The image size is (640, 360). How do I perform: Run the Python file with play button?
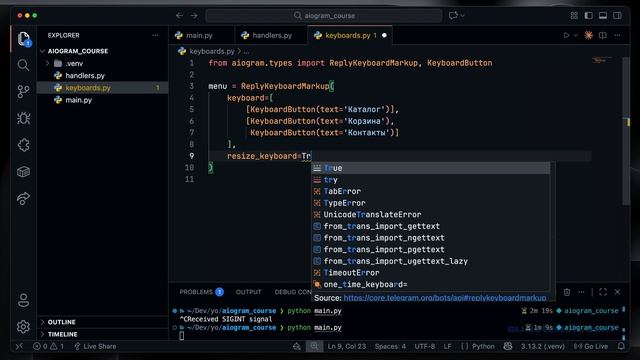pos(566,36)
